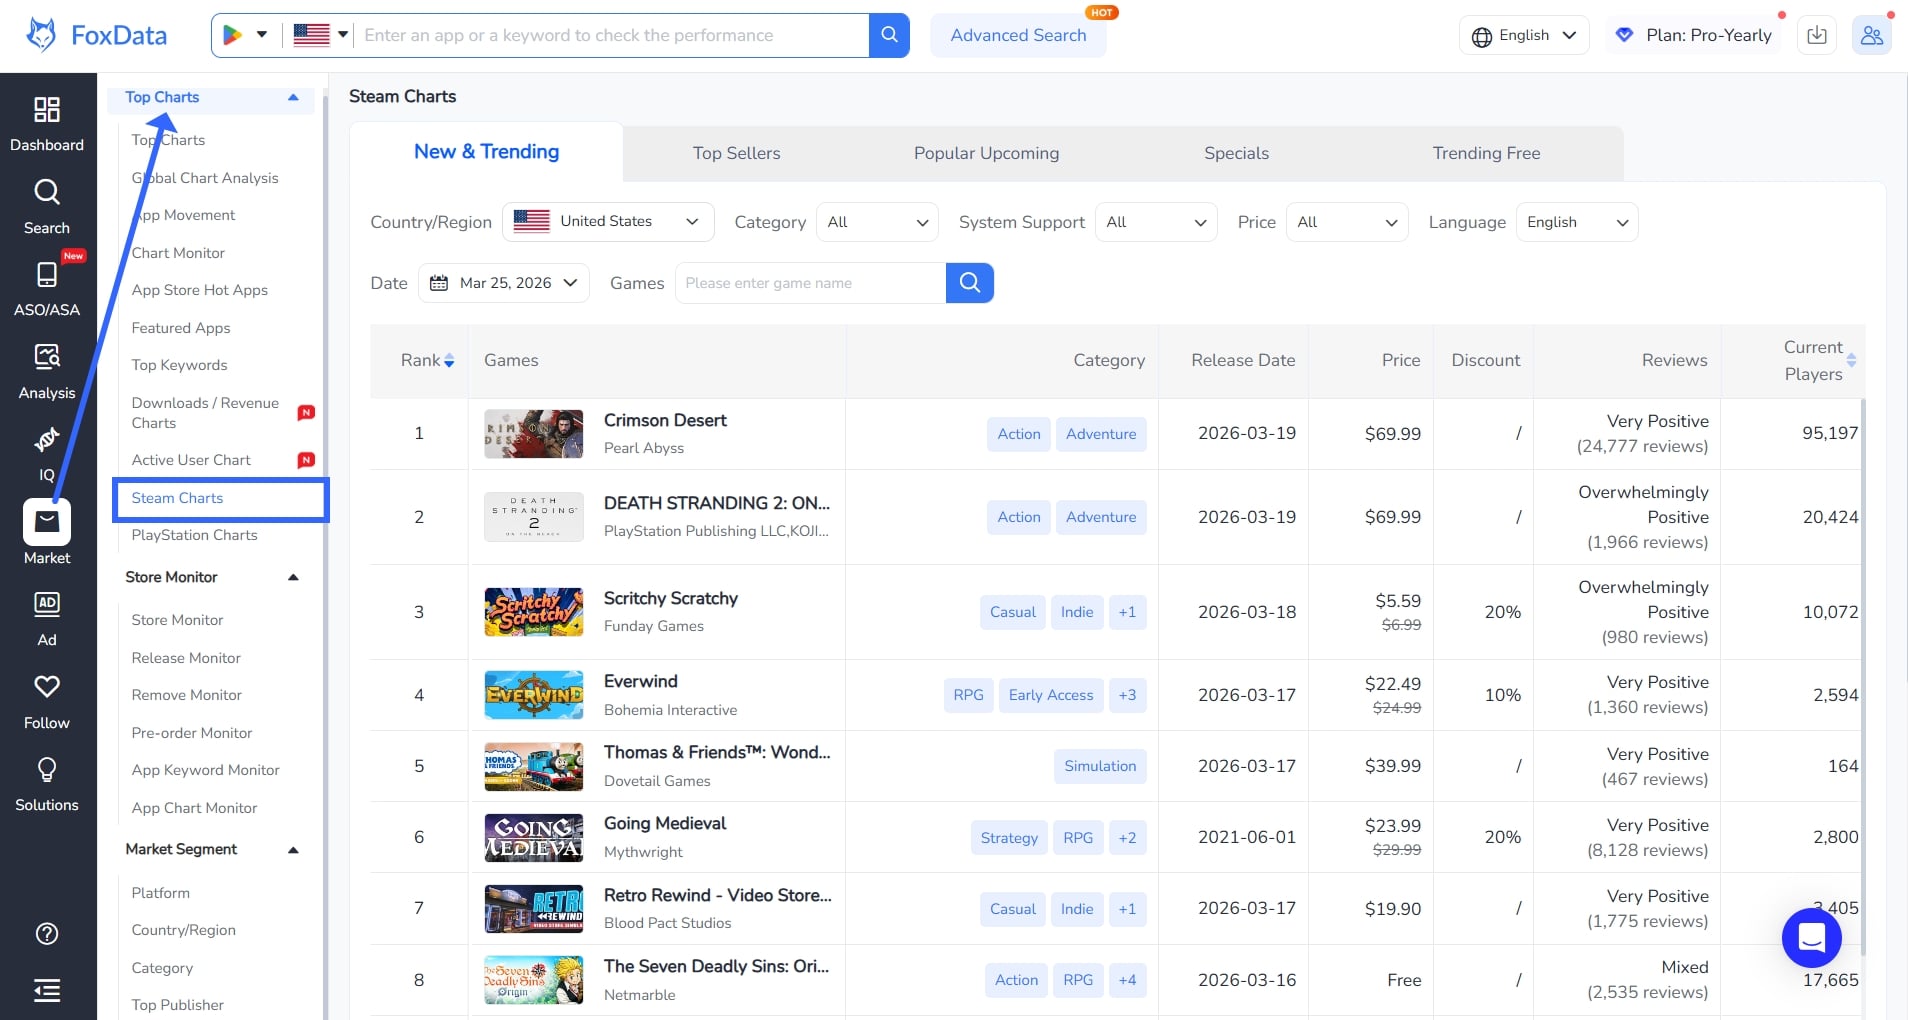Sort table by Current Players column
The width and height of the screenshot is (1908, 1020).
[x=1851, y=361]
